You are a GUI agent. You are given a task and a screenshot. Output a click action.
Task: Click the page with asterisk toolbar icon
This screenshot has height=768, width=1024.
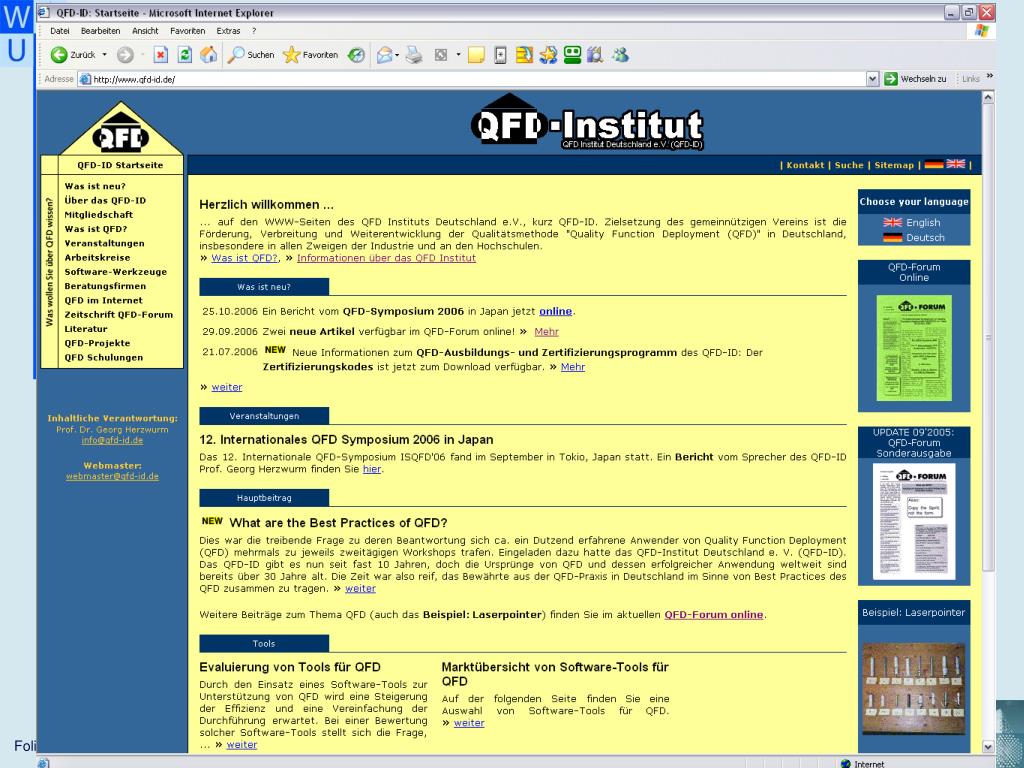[x=500, y=55]
